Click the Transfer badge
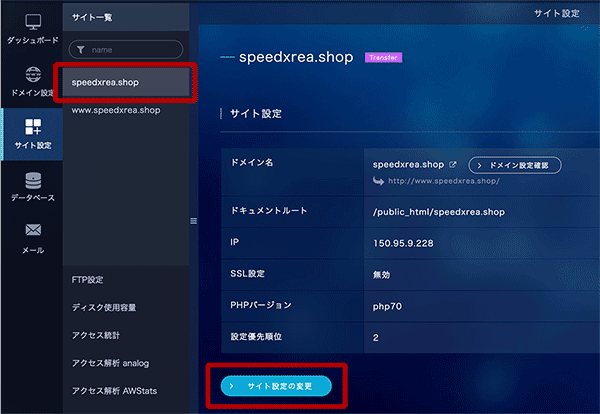Viewport: 600px width, 414px height. tap(383, 57)
